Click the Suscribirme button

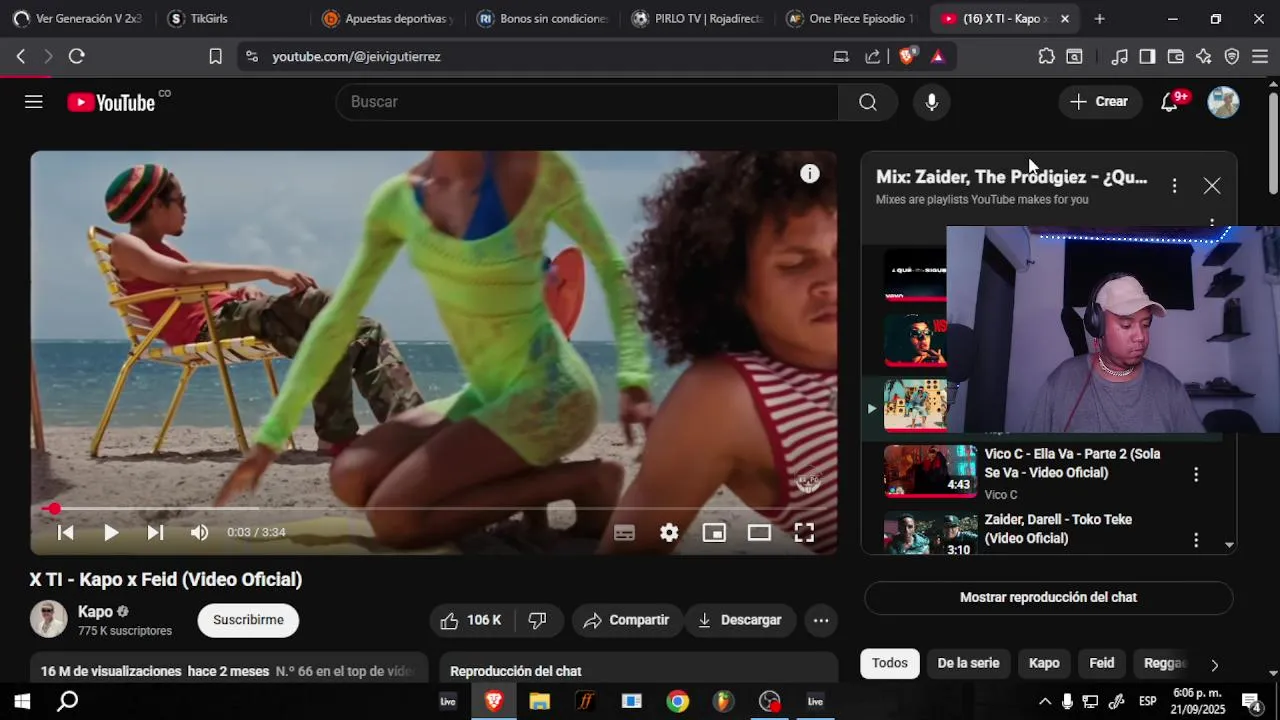(x=248, y=620)
